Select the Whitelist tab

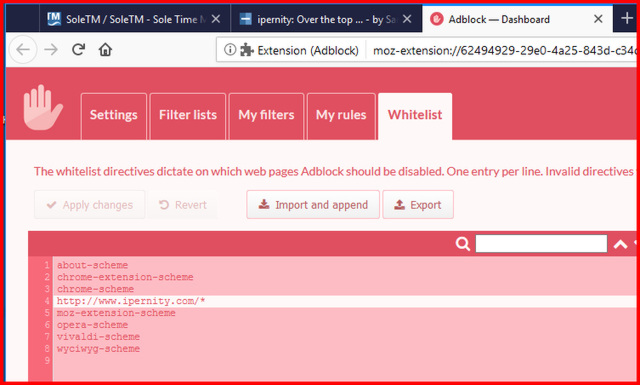[x=415, y=116]
